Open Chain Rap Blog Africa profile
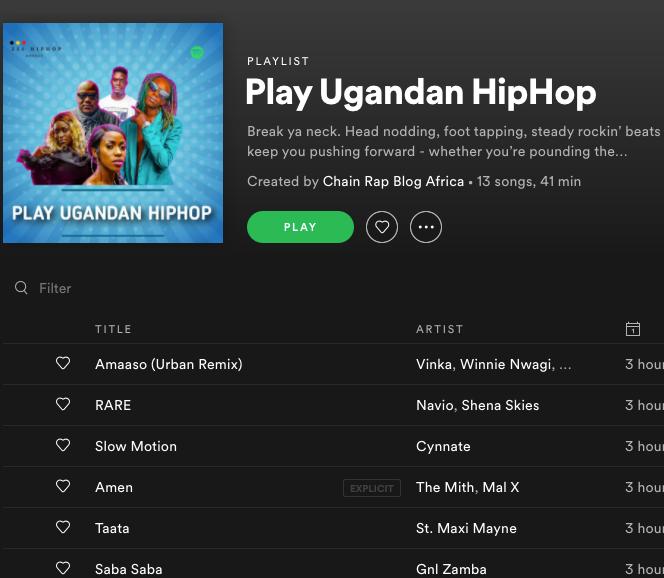The width and height of the screenshot is (664, 578). point(393,182)
